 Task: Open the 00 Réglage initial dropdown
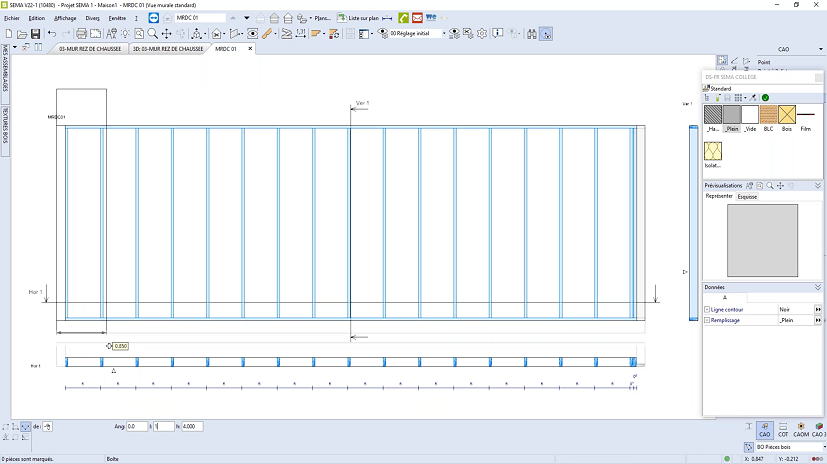pyautogui.click(x=444, y=34)
